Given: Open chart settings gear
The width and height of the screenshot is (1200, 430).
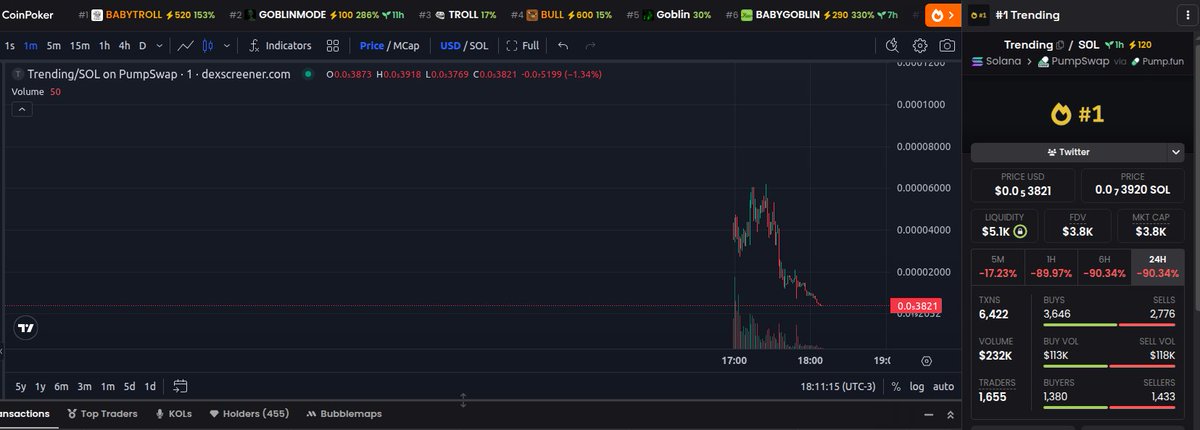Looking at the screenshot, I should click(x=920, y=45).
